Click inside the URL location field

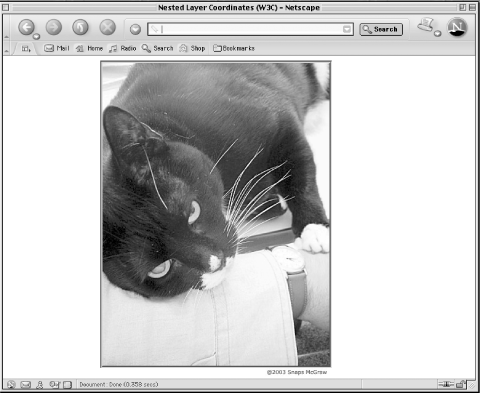[250, 29]
